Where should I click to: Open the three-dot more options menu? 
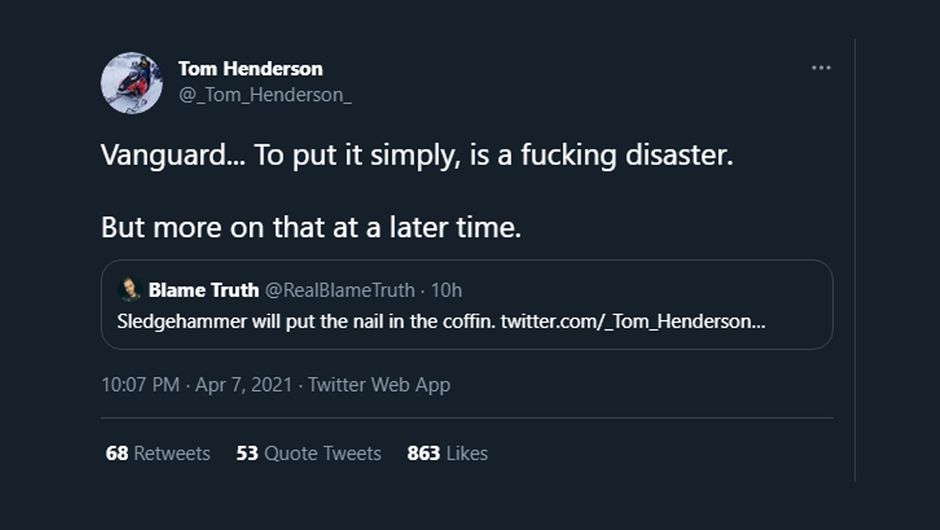[x=821, y=68]
